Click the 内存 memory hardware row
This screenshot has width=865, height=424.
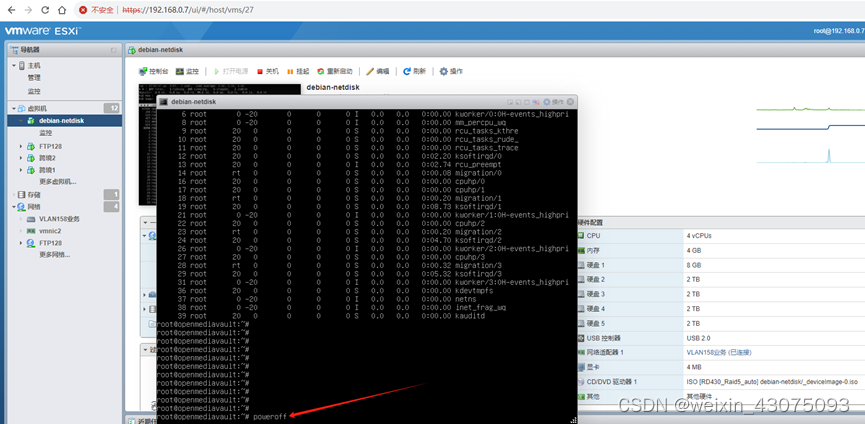click(721, 250)
